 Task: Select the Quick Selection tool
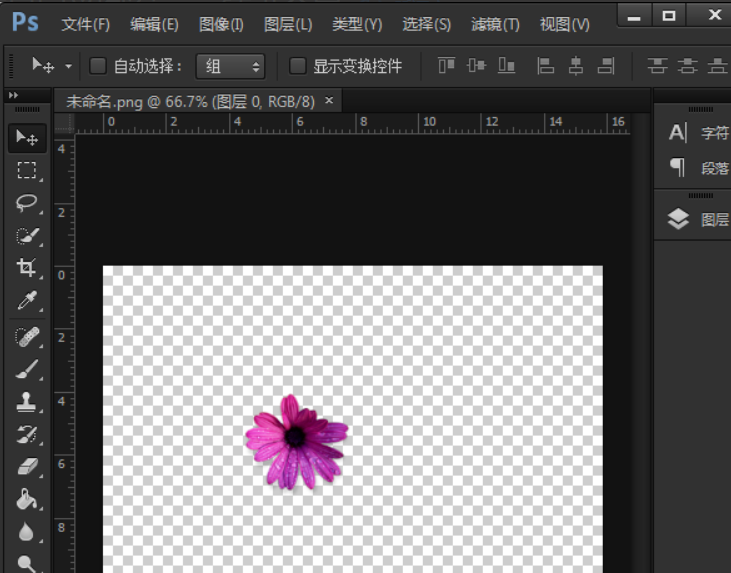pyautogui.click(x=27, y=235)
